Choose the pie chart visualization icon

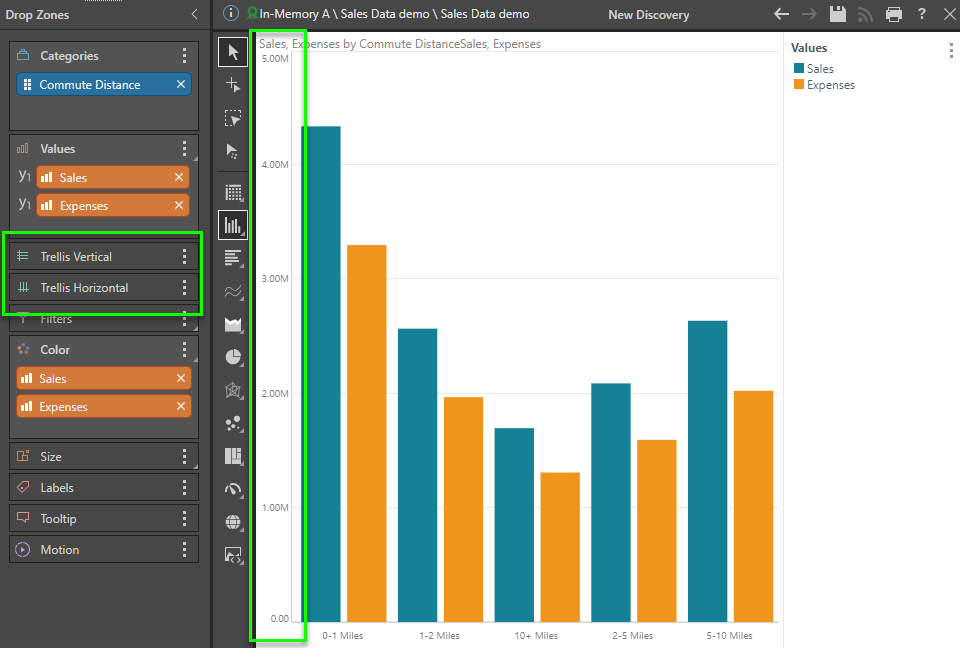click(233, 356)
